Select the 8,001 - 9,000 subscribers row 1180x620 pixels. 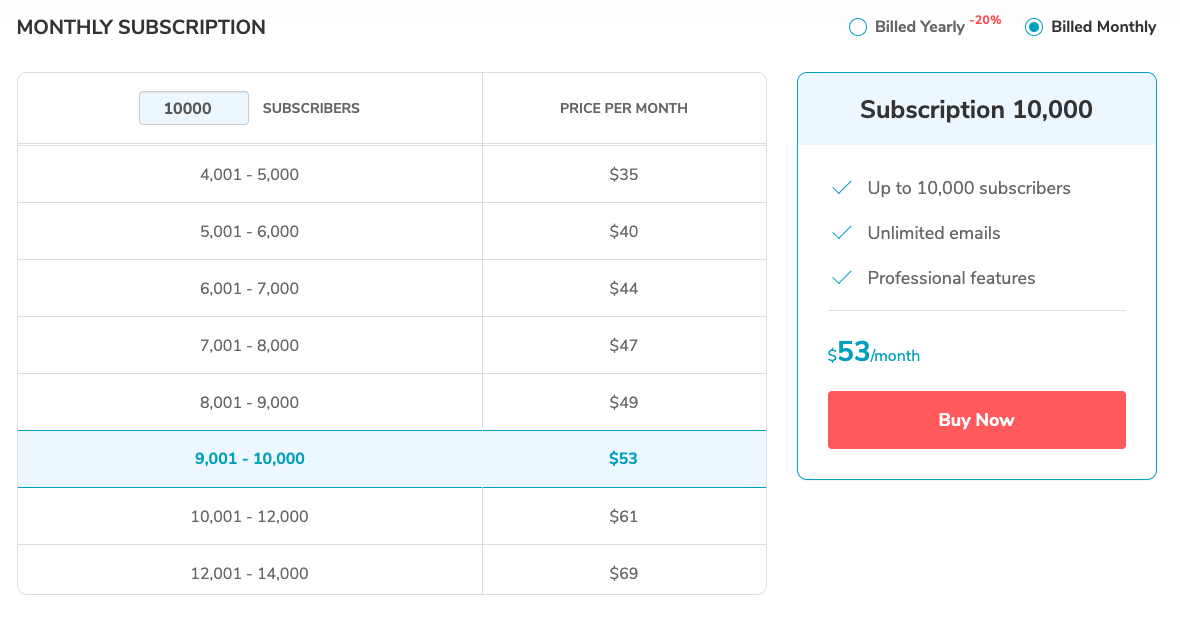[250, 403]
